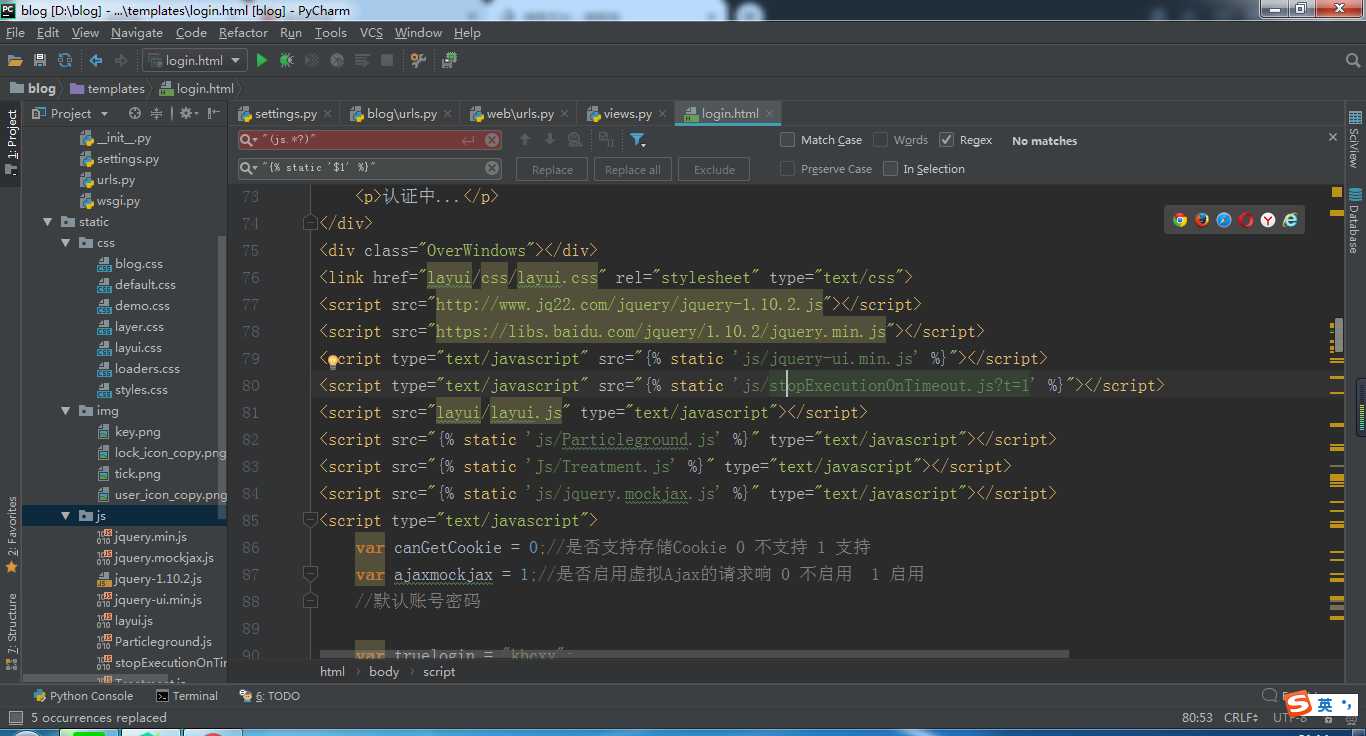Image resolution: width=1366 pixels, height=736 pixels.
Task: Click the Replace button
Action: 552,170
